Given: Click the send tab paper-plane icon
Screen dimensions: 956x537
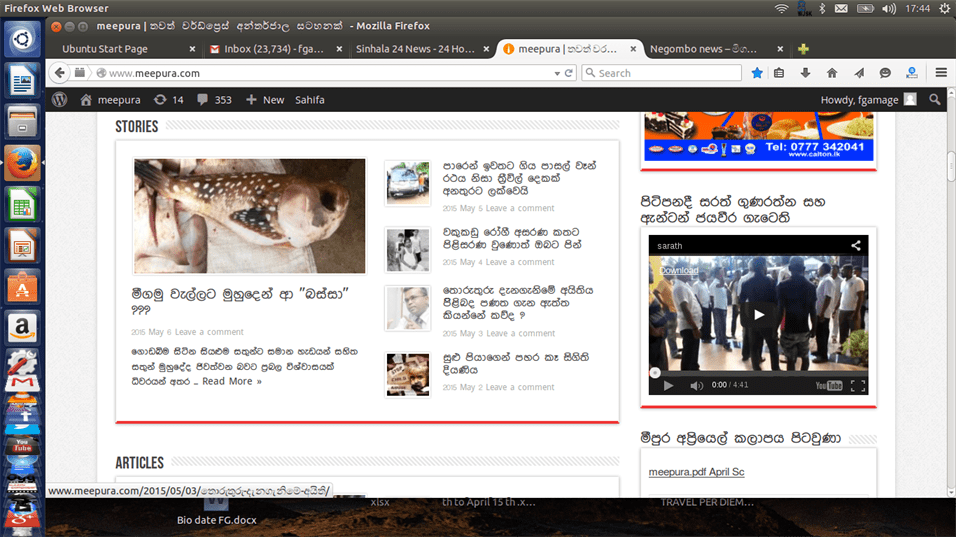Looking at the screenshot, I should [858, 73].
